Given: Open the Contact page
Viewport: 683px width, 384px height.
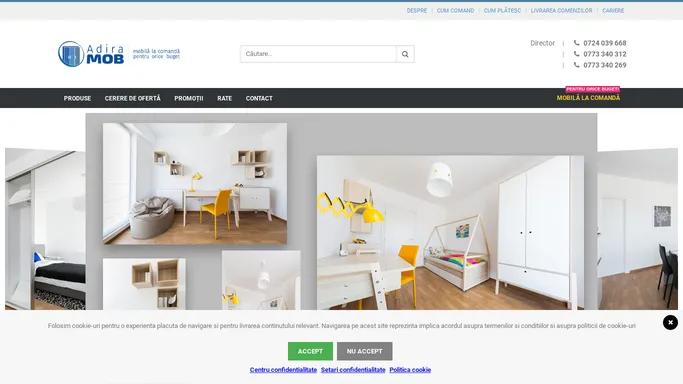Looking at the screenshot, I should pos(259,98).
